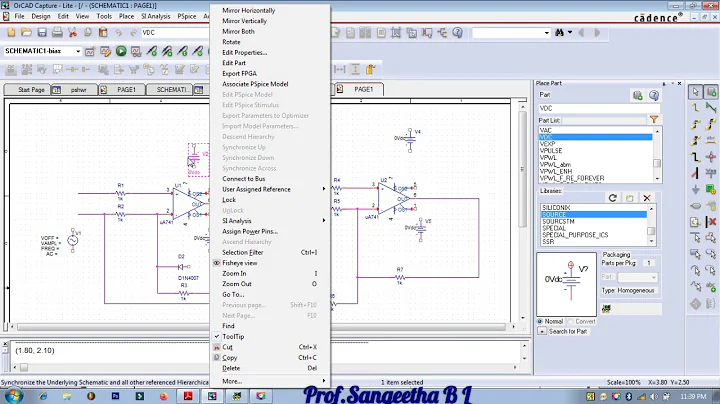Open the Part packaging dropdown
Image resolution: width=720 pixels, height=404 pixels.
pos(638,277)
